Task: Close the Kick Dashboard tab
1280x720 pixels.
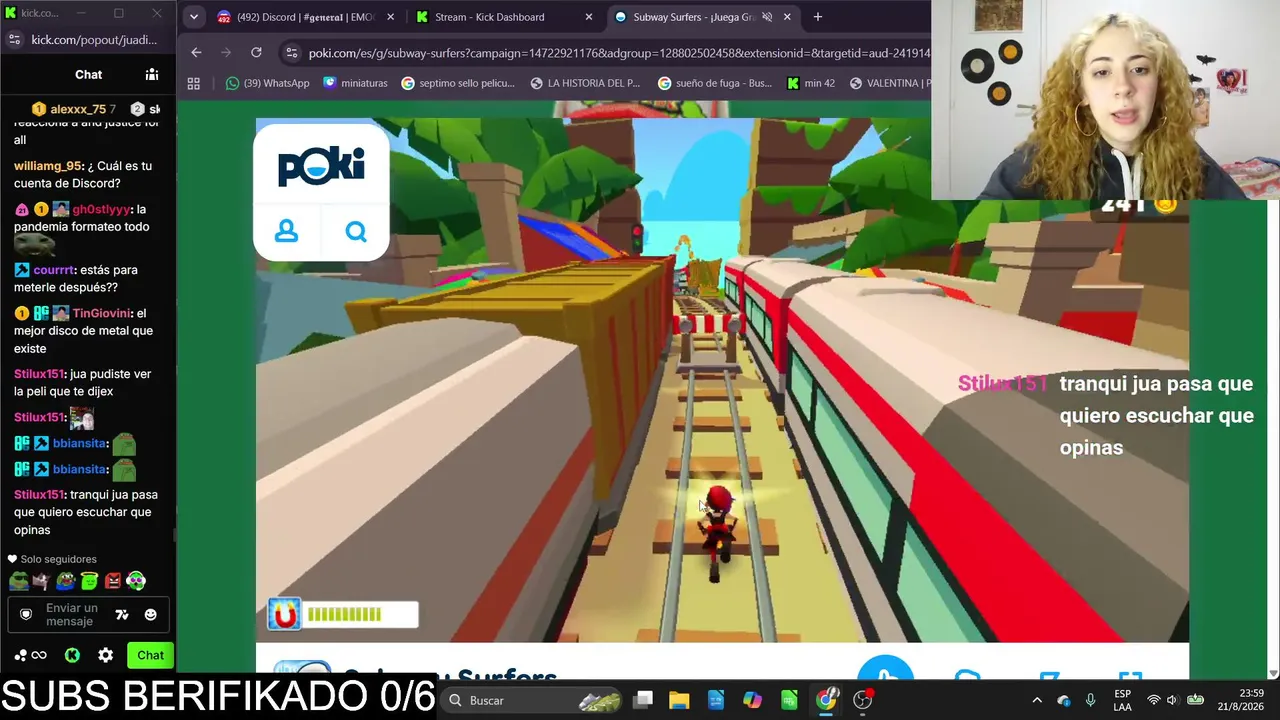Action: (x=589, y=17)
